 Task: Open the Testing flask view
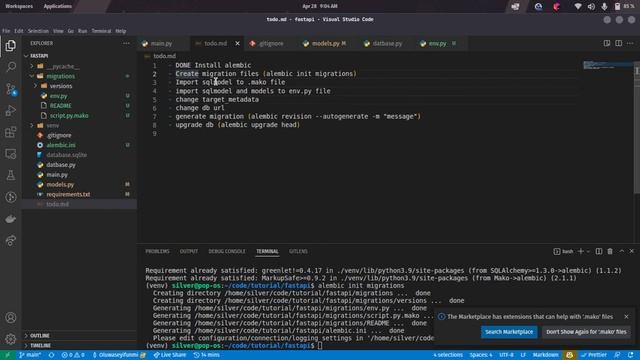(x=11, y=176)
